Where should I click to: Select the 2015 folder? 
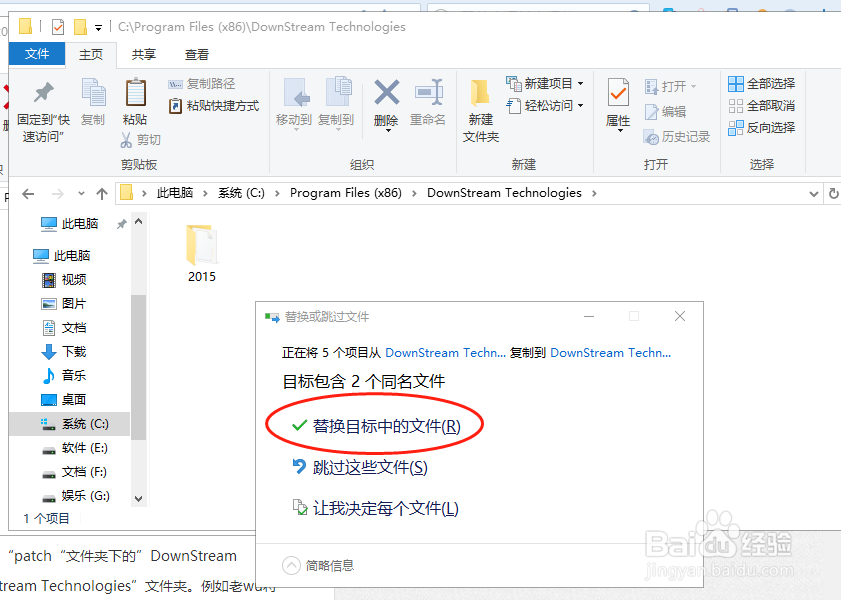pyautogui.click(x=202, y=254)
